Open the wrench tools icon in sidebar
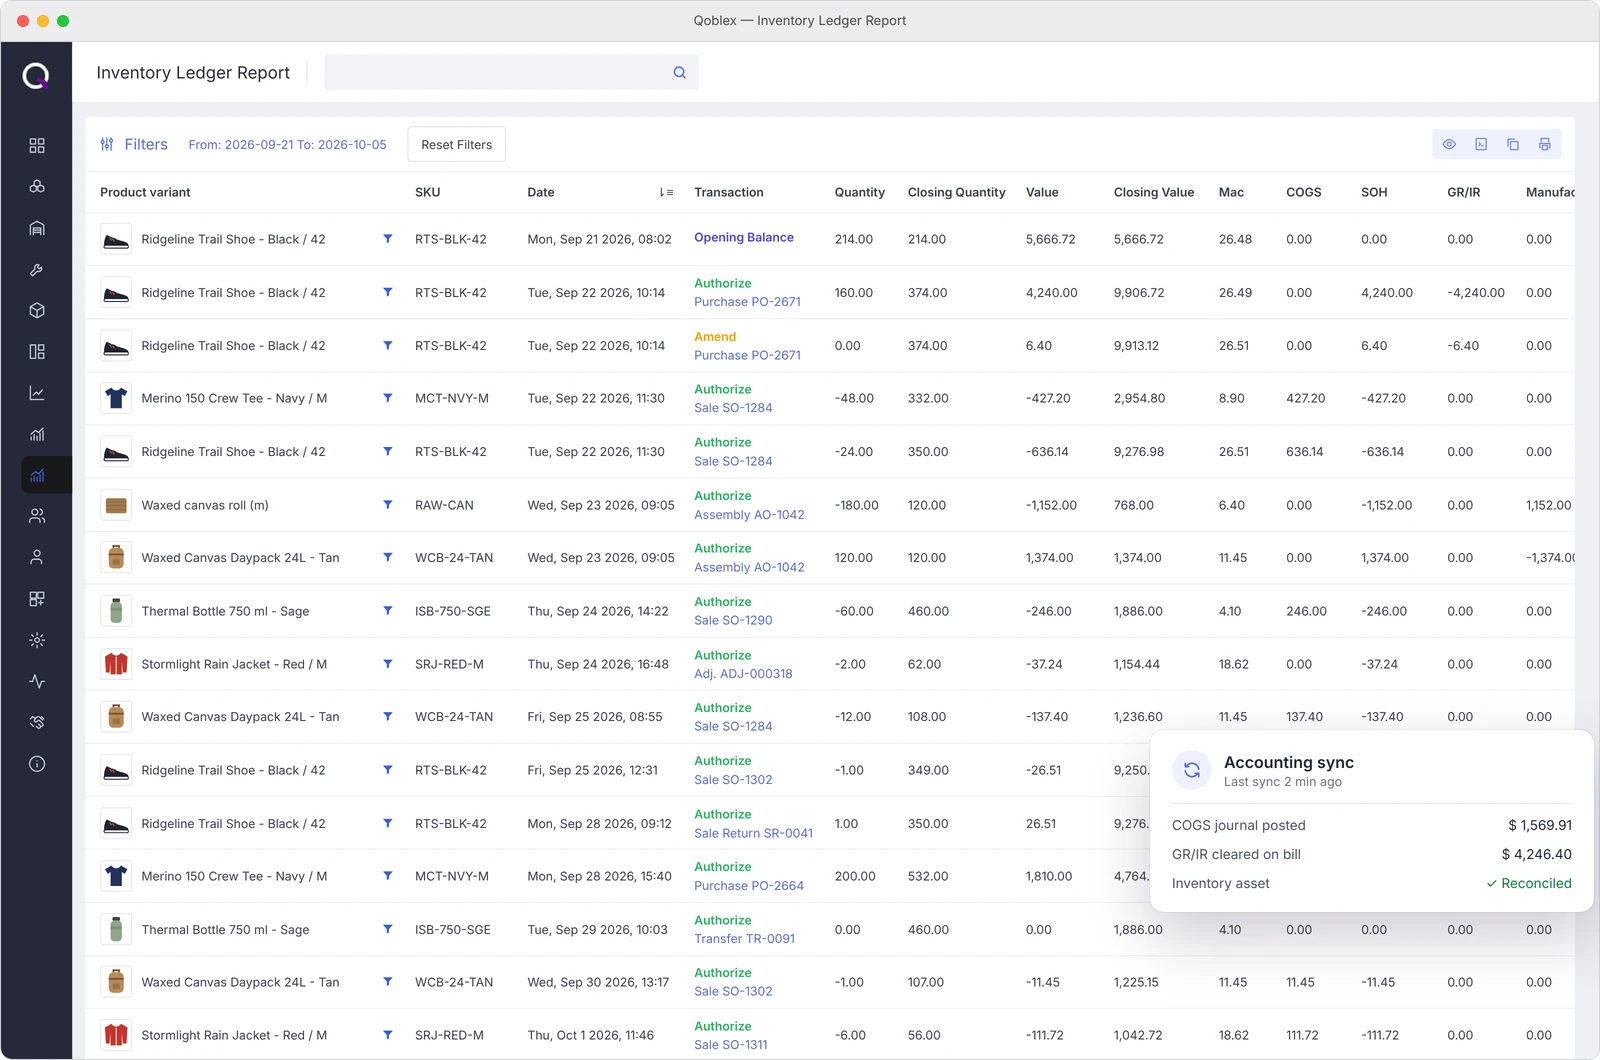 click(x=37, y=270)
